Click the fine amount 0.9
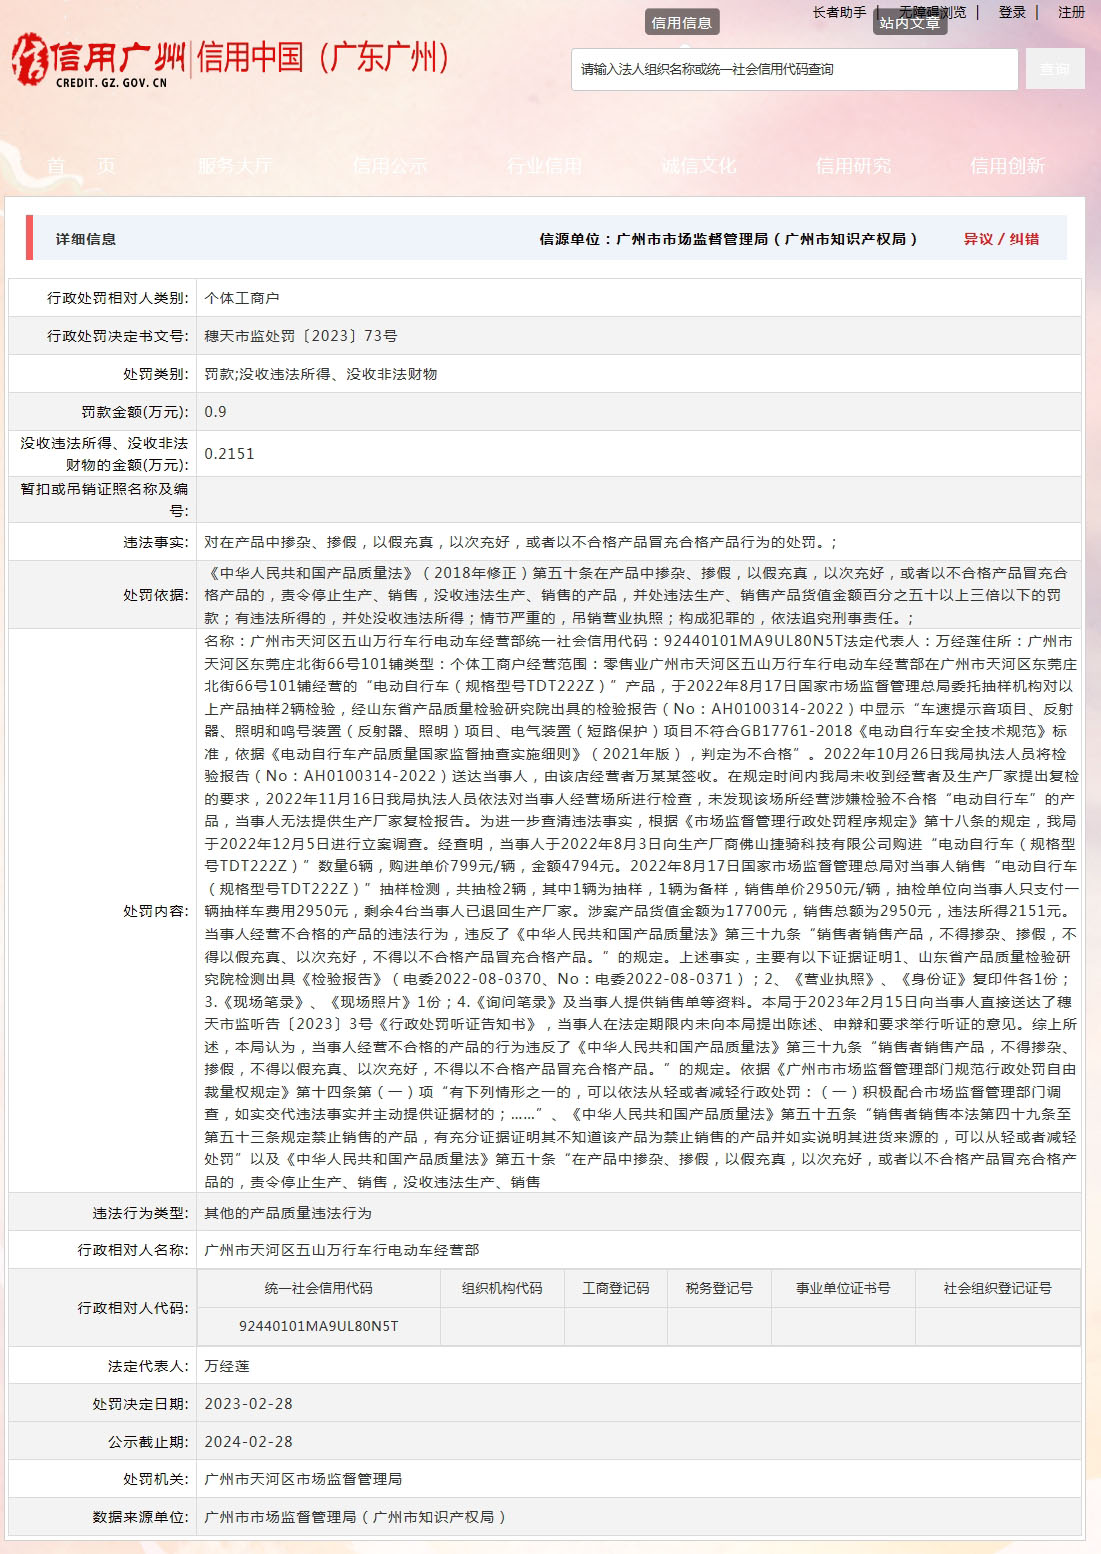This screenshot has width=1101, height=1554. 216,412
